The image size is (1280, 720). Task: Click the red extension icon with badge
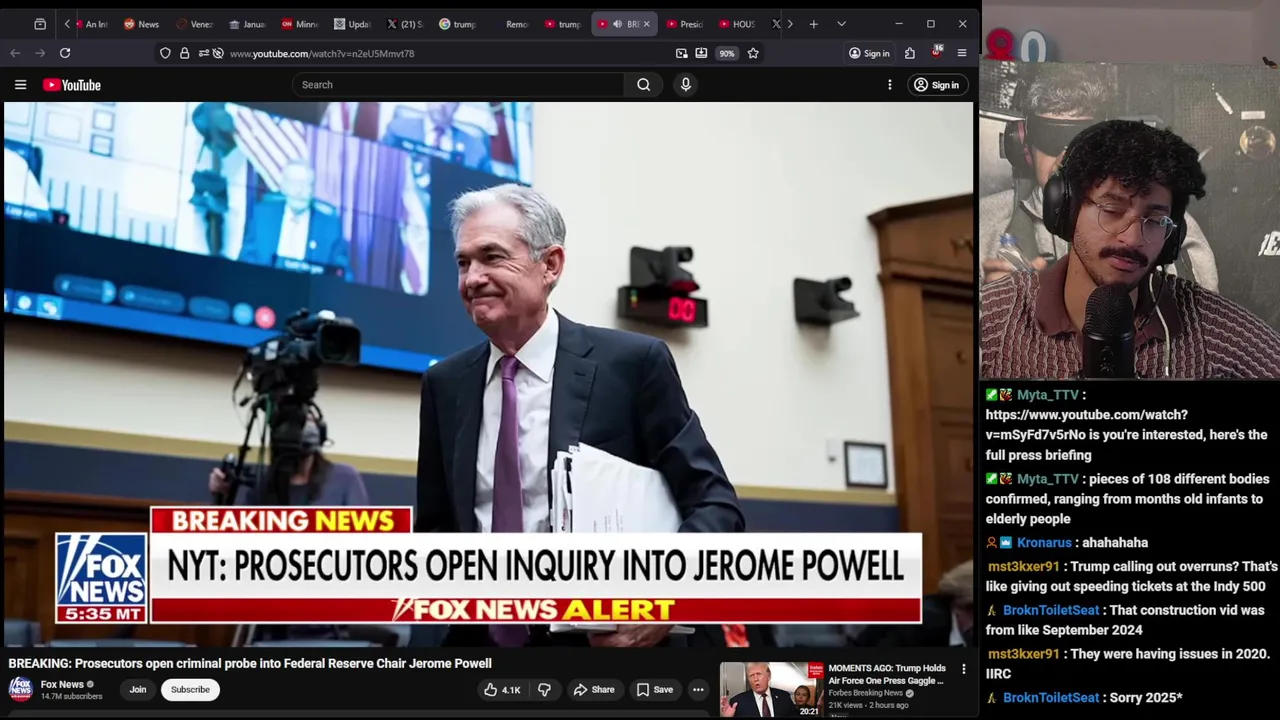(936, 52)
